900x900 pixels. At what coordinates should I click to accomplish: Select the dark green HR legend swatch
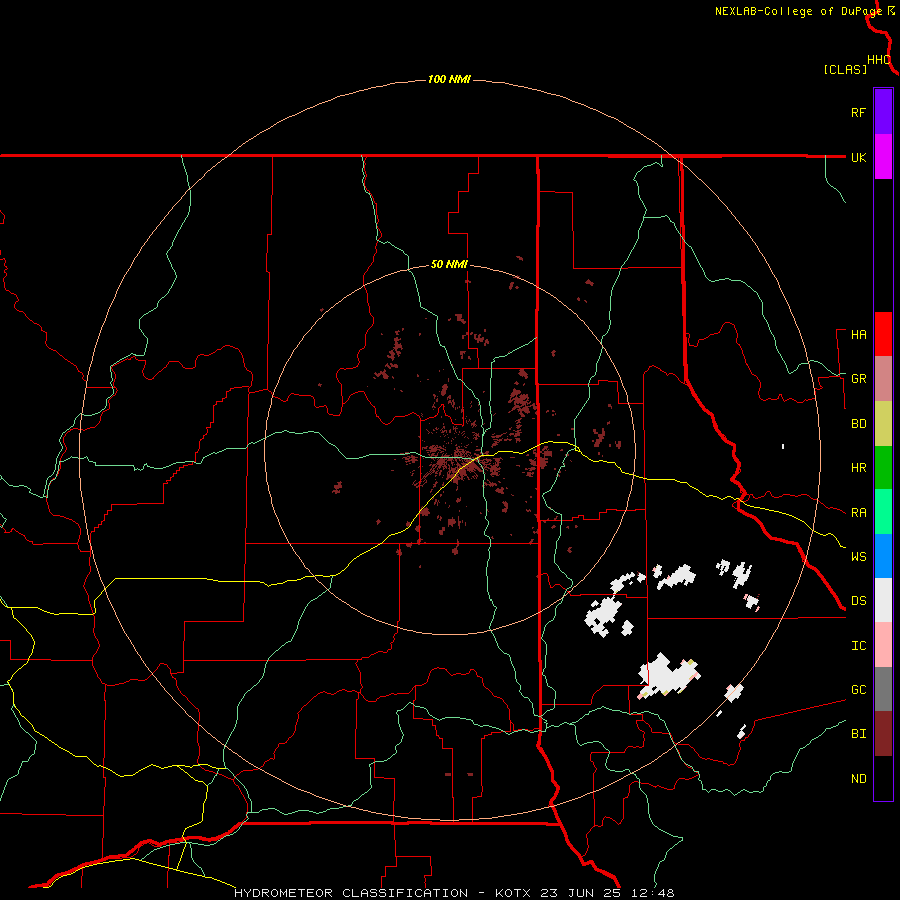(883, 468)
